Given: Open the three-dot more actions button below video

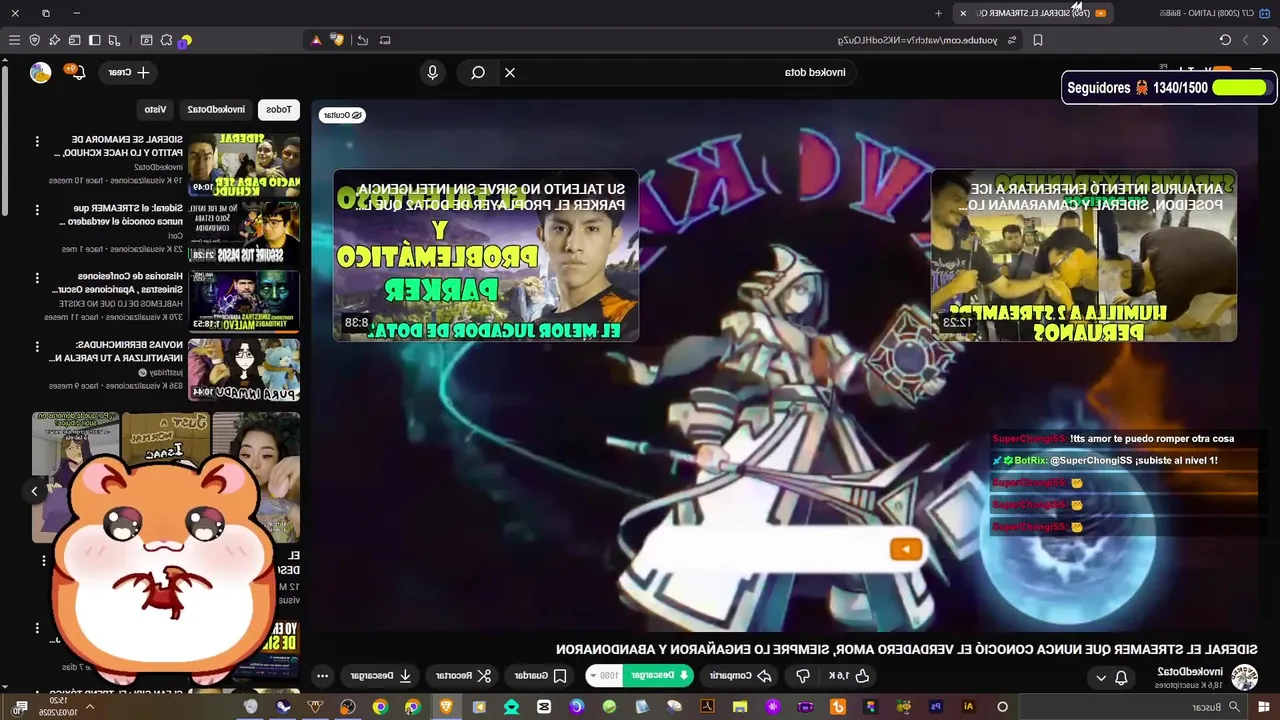Looking at the screenshot, I should (322, 676).
